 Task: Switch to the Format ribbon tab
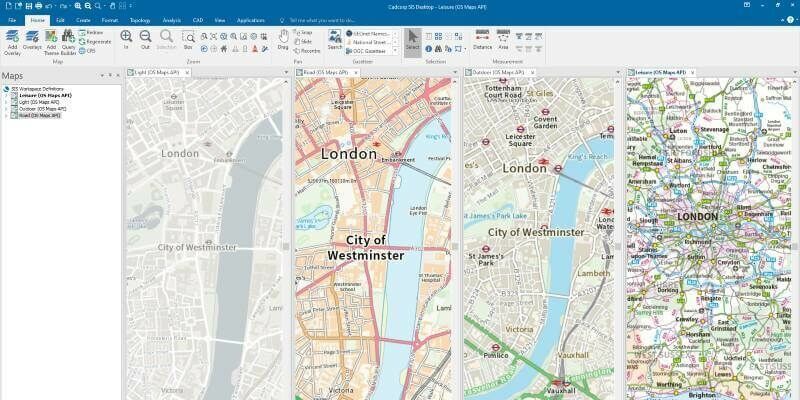pyautogui.click(x=110, y=20)
